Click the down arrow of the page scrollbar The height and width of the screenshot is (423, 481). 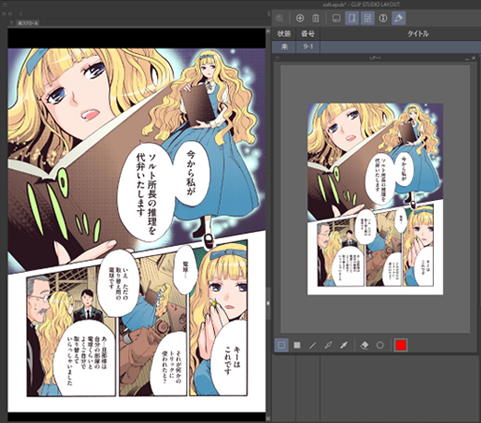pos(268,418)
